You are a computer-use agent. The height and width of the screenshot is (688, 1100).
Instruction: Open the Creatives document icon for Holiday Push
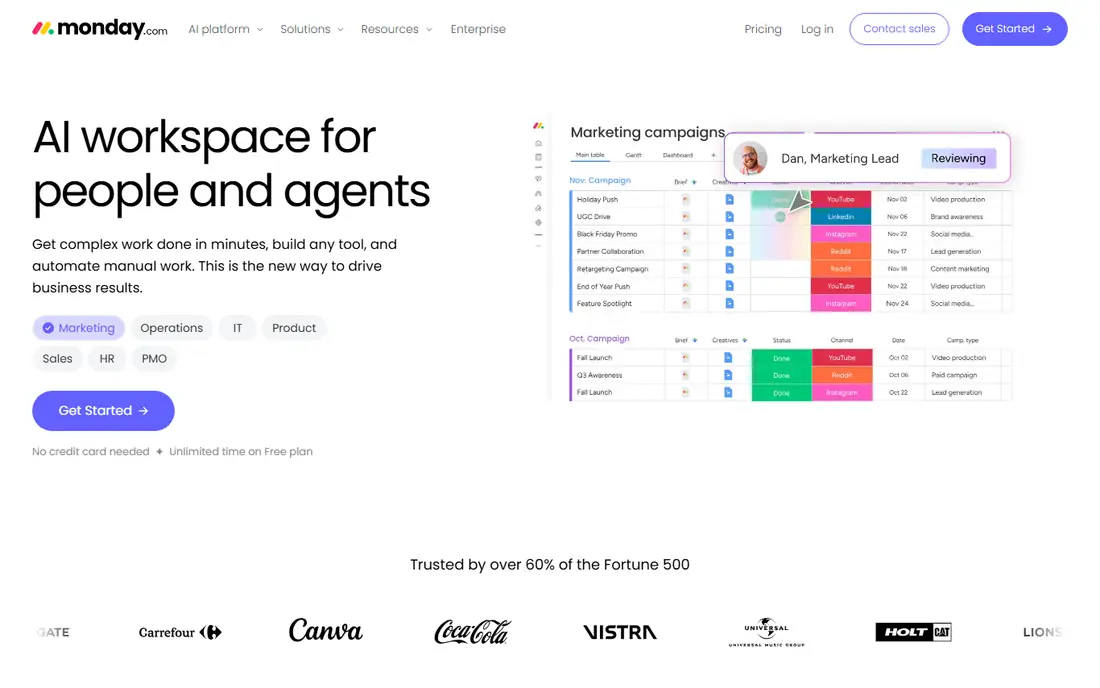(x=729, y=199)
